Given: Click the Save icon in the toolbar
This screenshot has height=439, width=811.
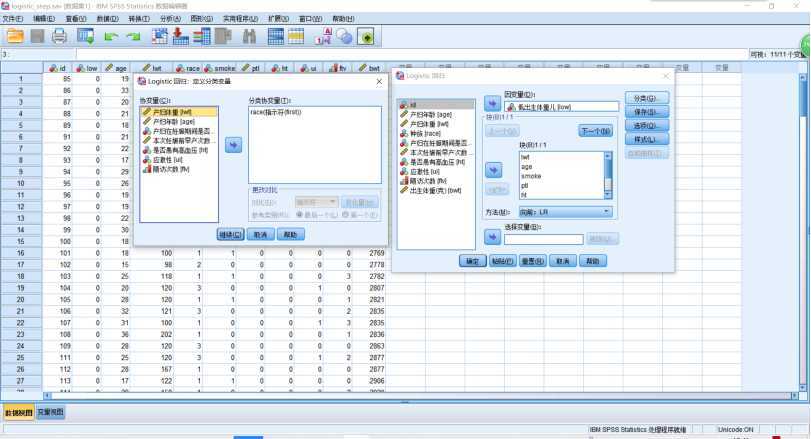Looking at the screenshot, I should point(37,36).
